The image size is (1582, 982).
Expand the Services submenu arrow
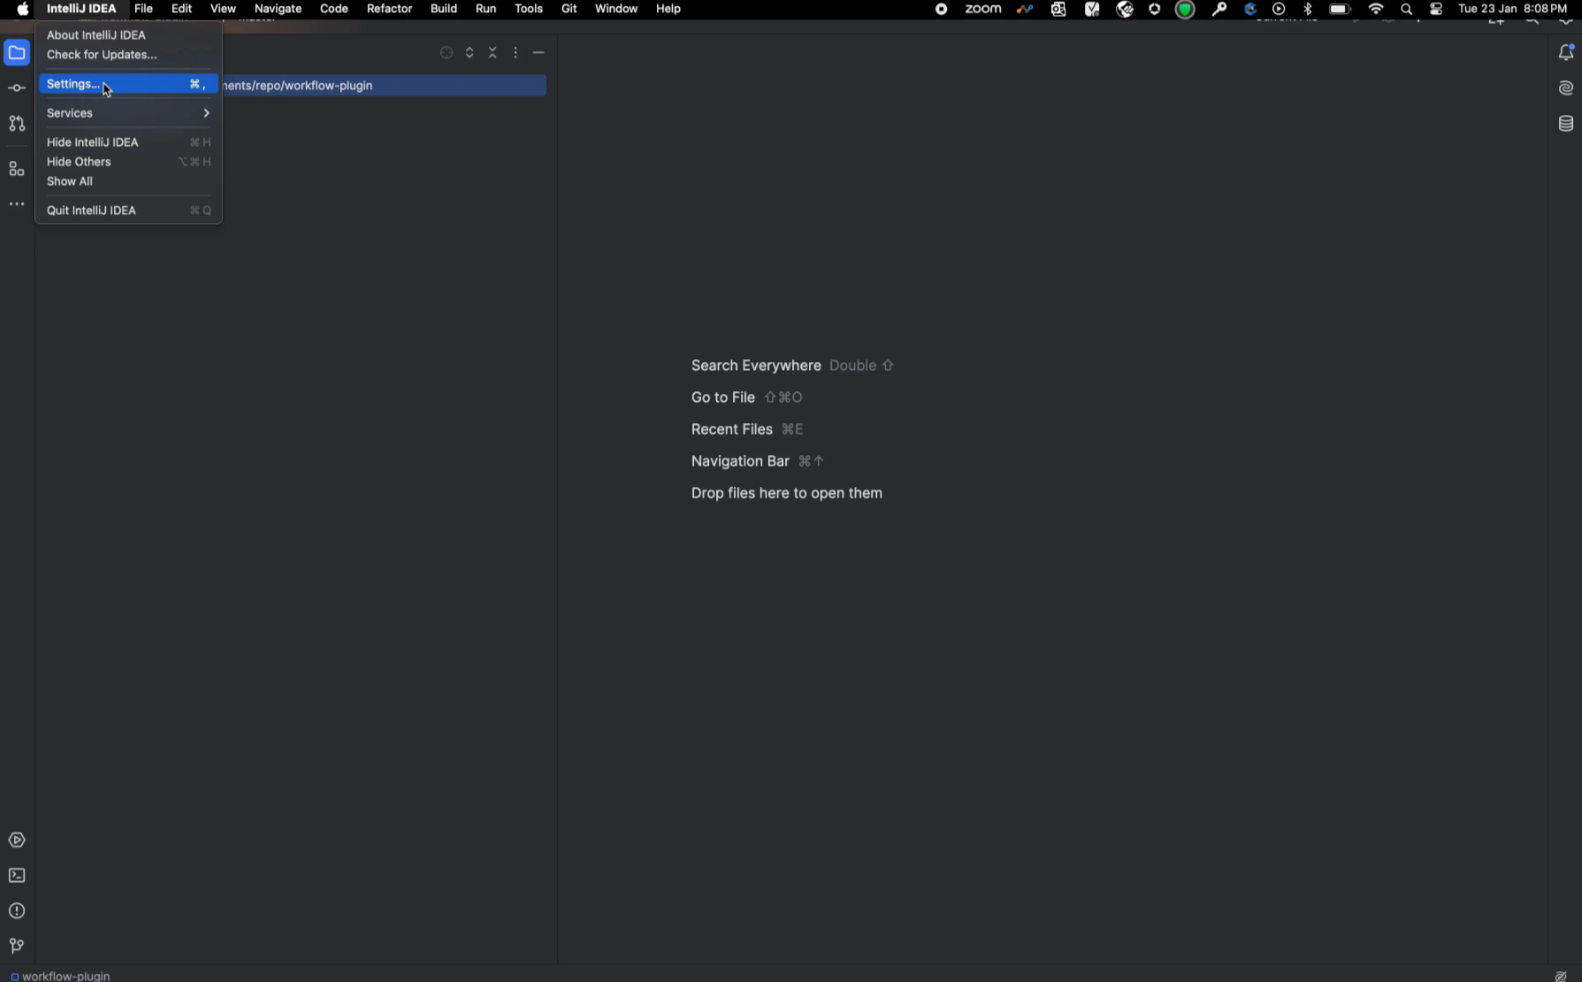[206, 113]
